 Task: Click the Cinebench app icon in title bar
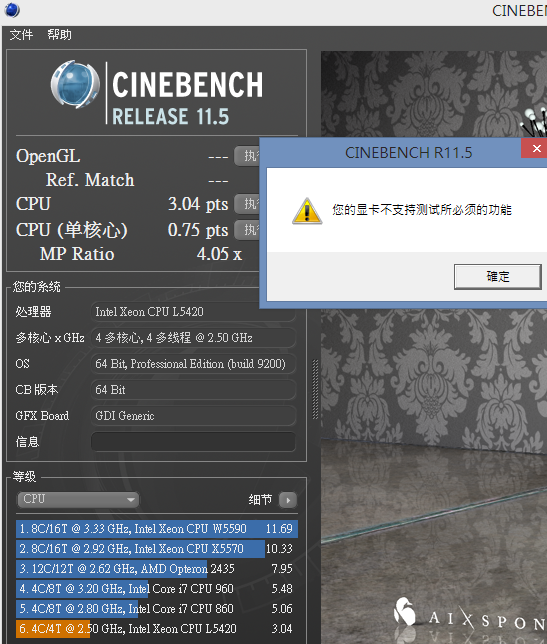(12, 10)
